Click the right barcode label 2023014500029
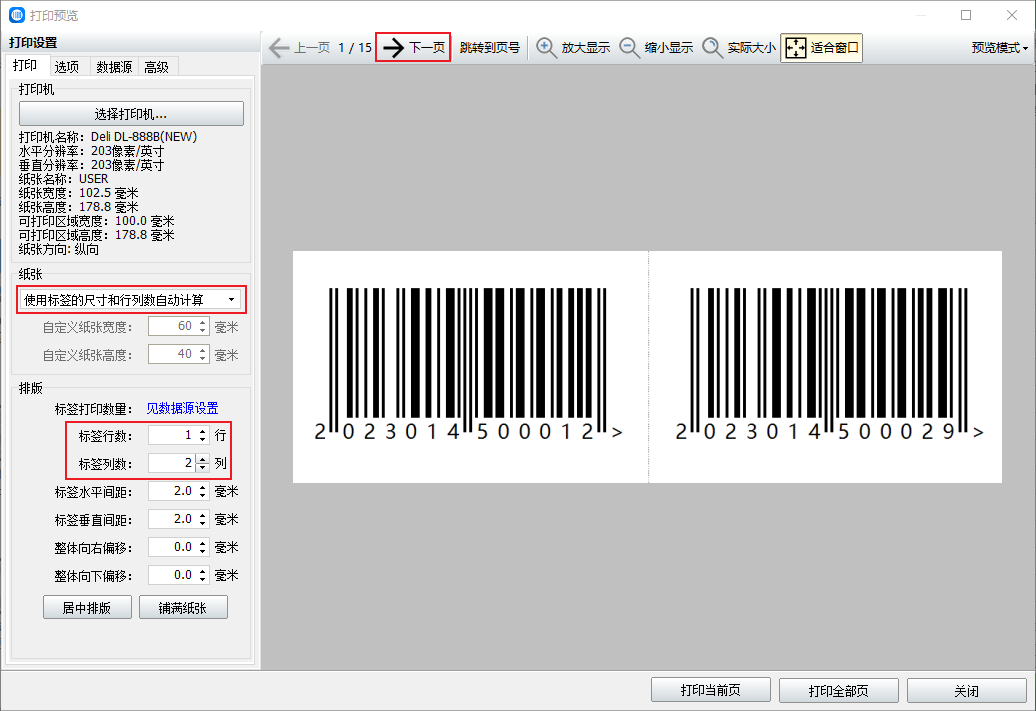This screenshot has width=1036, height=711. tap(829, 365)
